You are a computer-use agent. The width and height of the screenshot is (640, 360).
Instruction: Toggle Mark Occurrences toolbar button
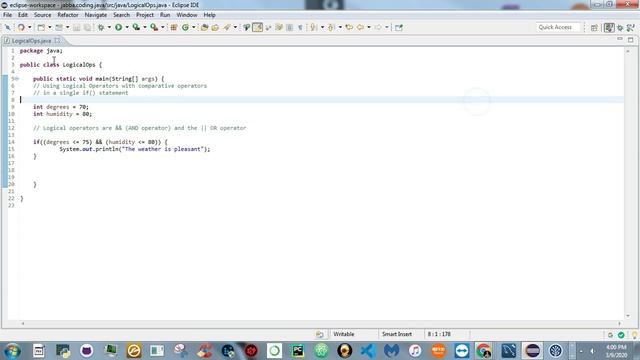[258, 27]
